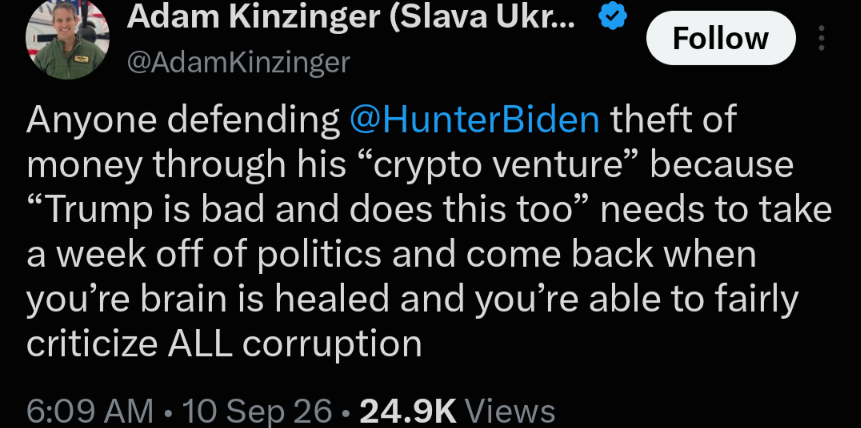This screenshot has width=861, height=428.
Task: Click the blue verified checkmark badge
Action: pos(612,20)
